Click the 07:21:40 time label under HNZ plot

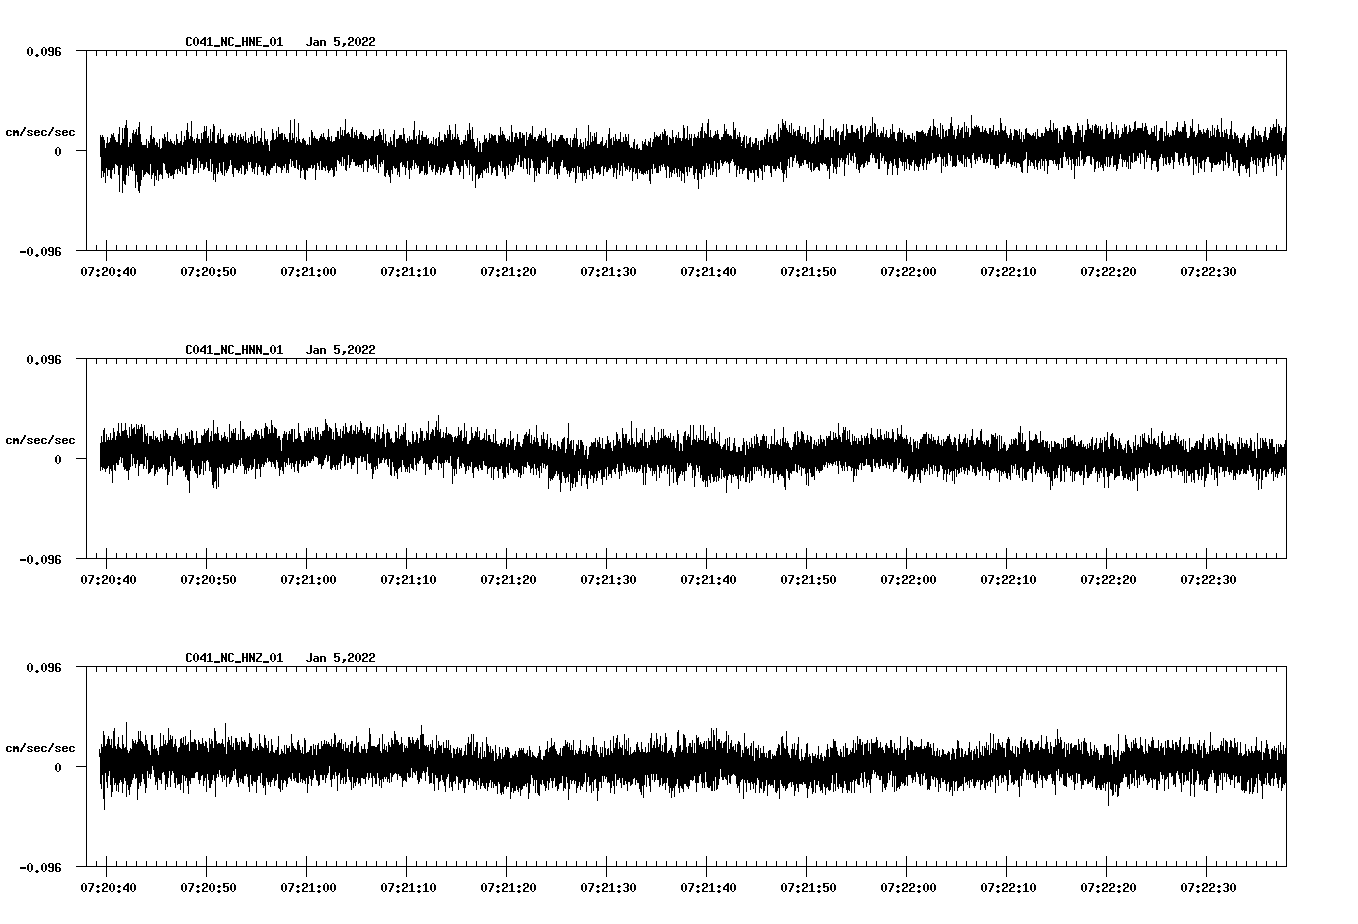708,888
